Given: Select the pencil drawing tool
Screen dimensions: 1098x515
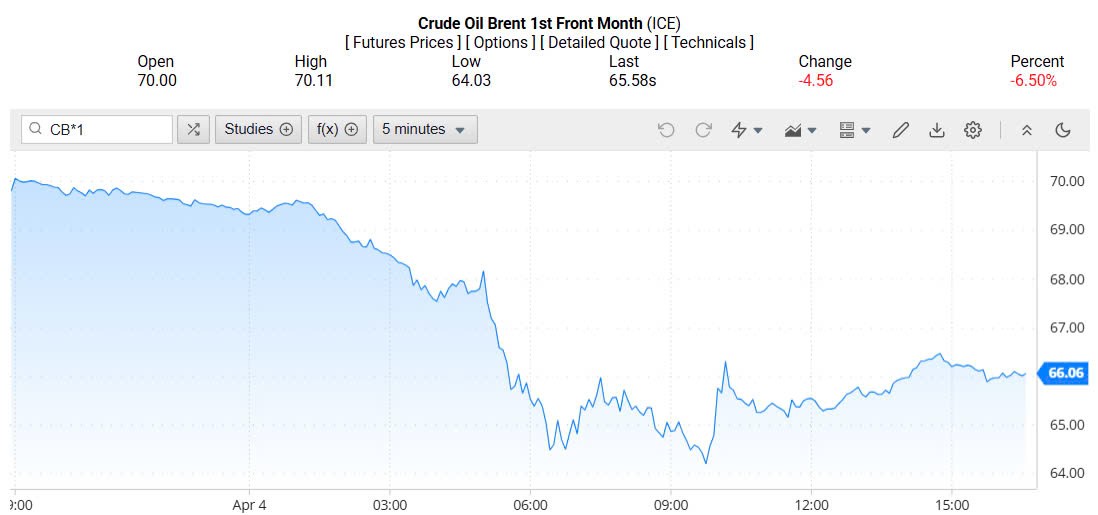Looking at the screenshot, I should click(x=900, y=130).
